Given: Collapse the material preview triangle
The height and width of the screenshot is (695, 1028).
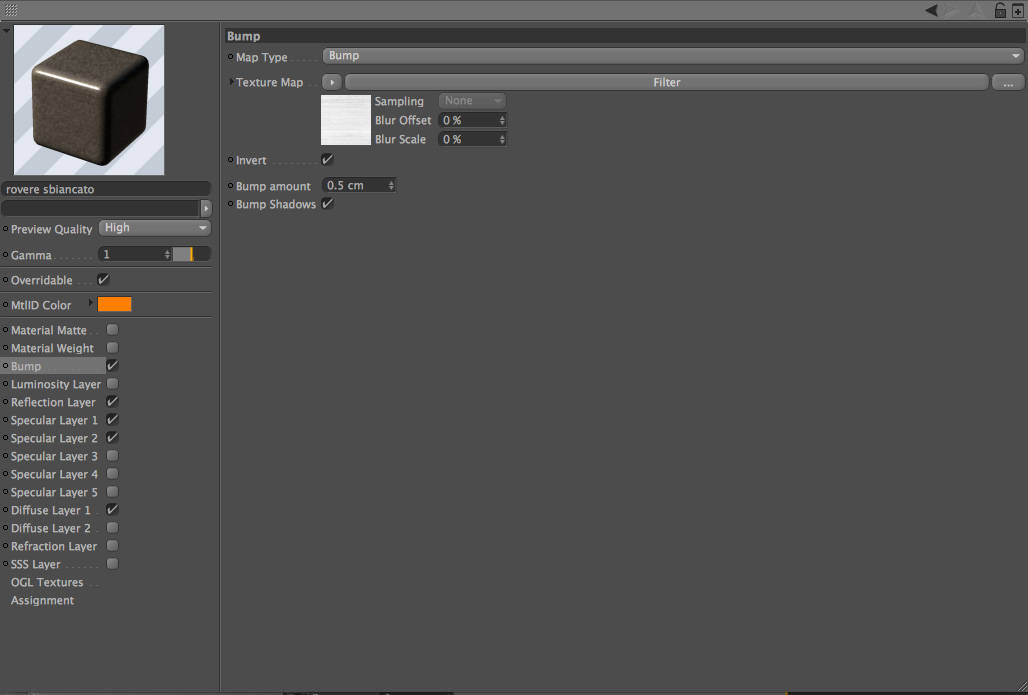Looking at the screenshot, I should (6, 31).
